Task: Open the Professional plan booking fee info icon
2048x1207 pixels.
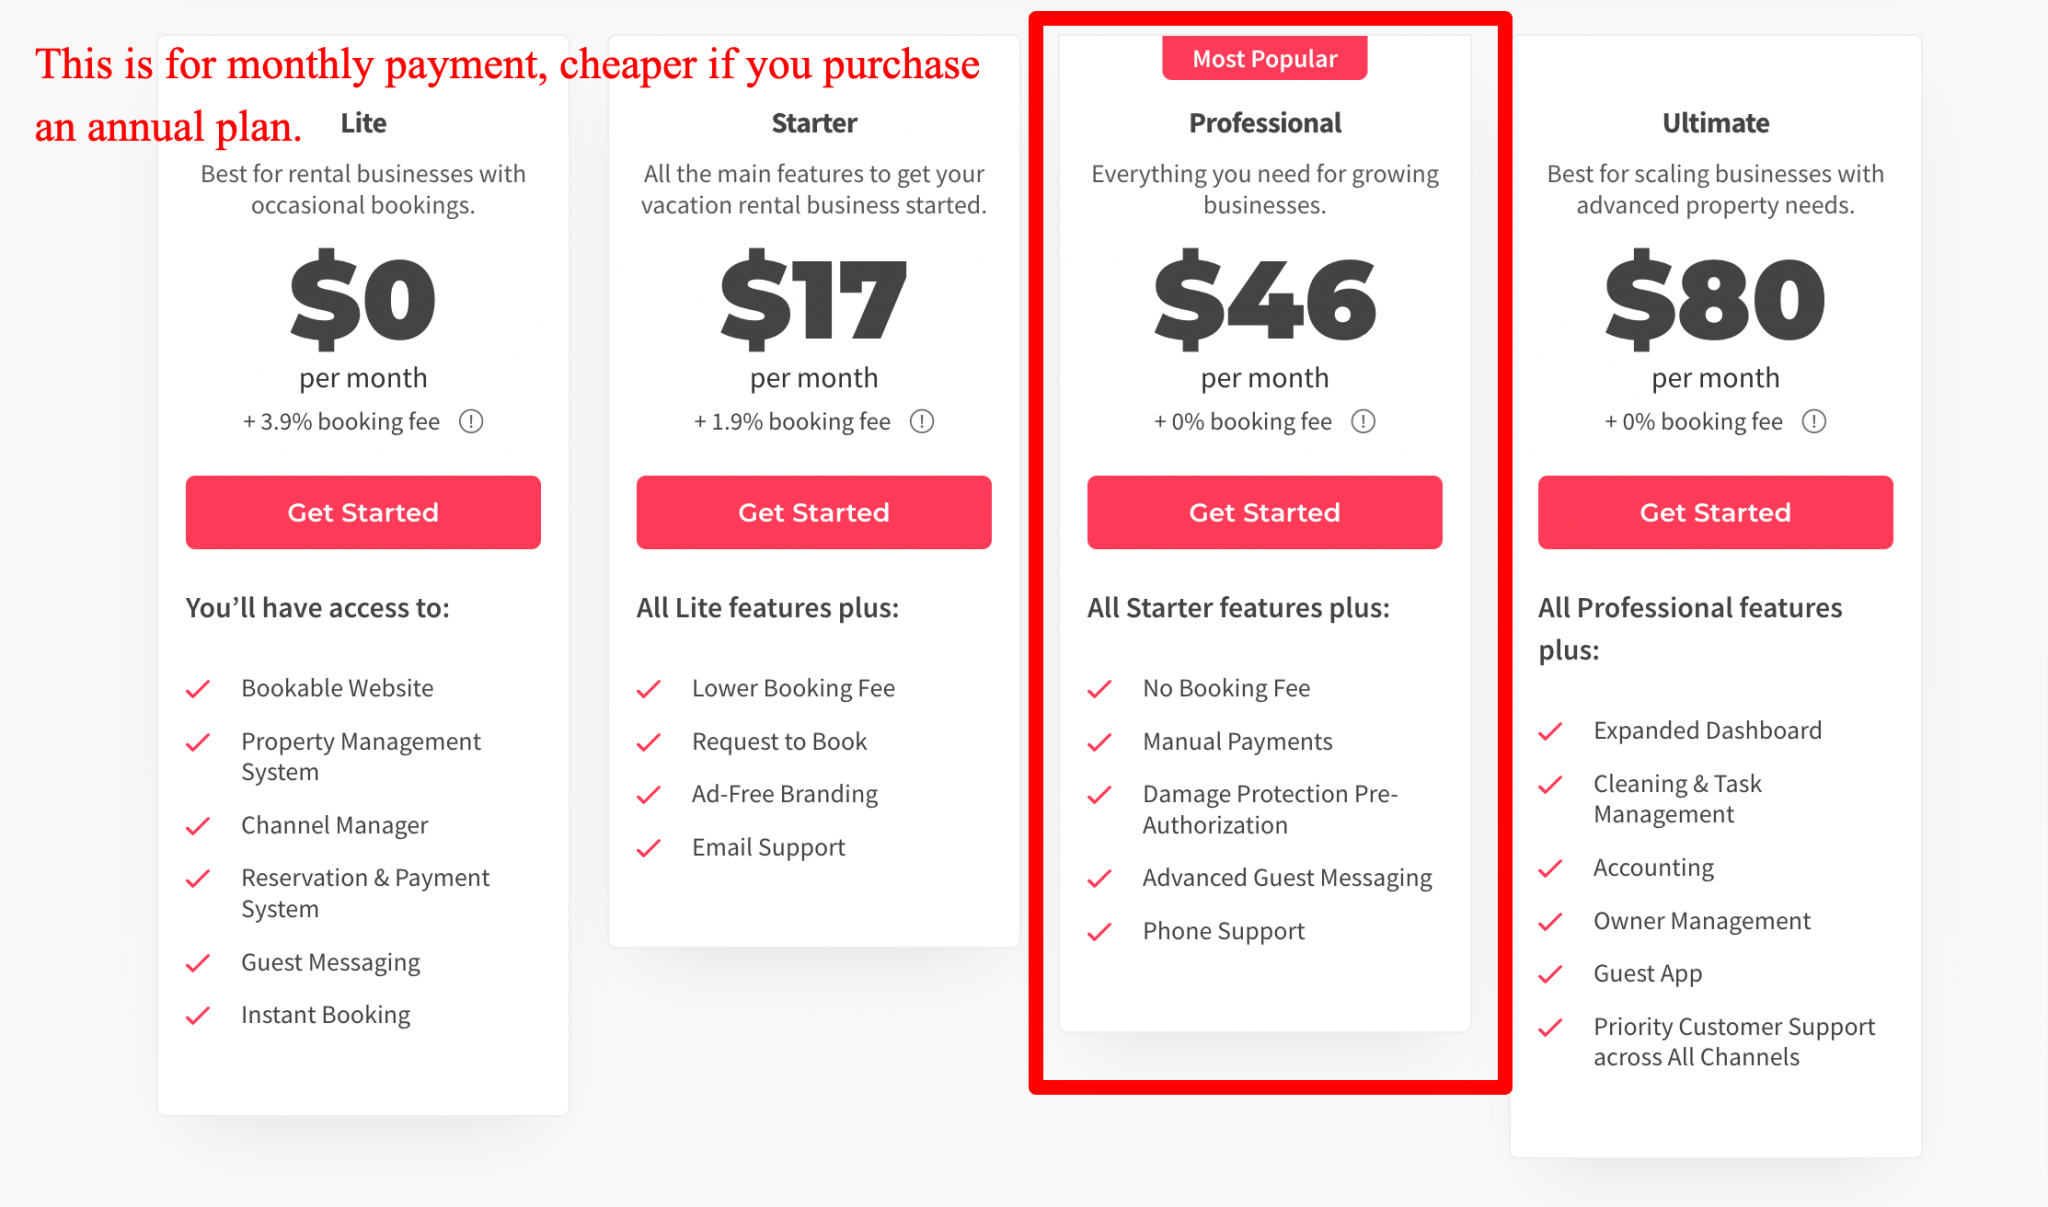Action: [x=1363, y=422]
